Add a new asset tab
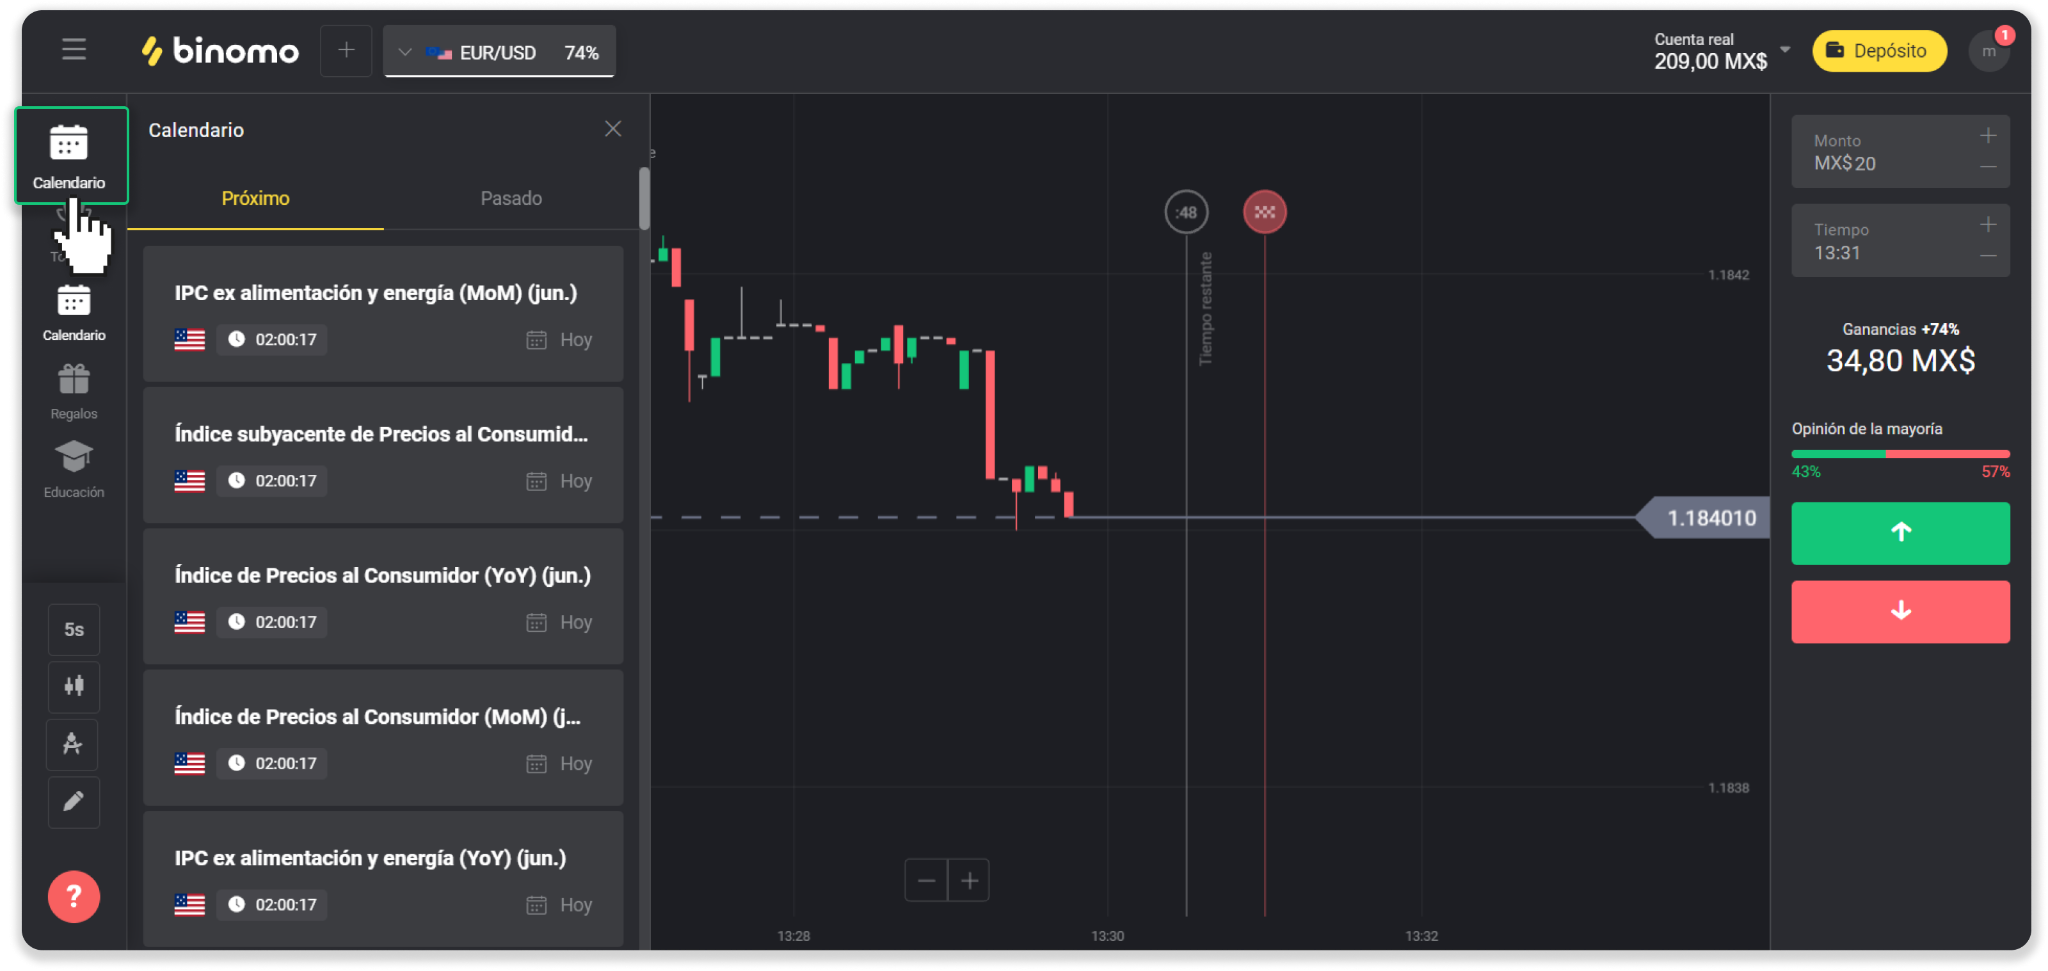This screenshot has width=2048, height=971. [x=346, y=51]
